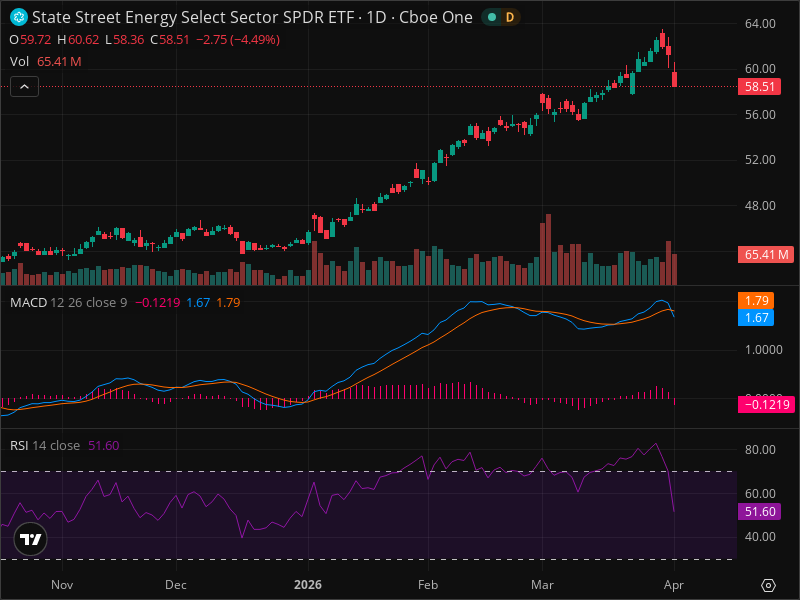Image resolution: width=800 pixels, height=600 pixels.
Task: Click the orange 1.79 signal value label
Action: click(756, 301)
